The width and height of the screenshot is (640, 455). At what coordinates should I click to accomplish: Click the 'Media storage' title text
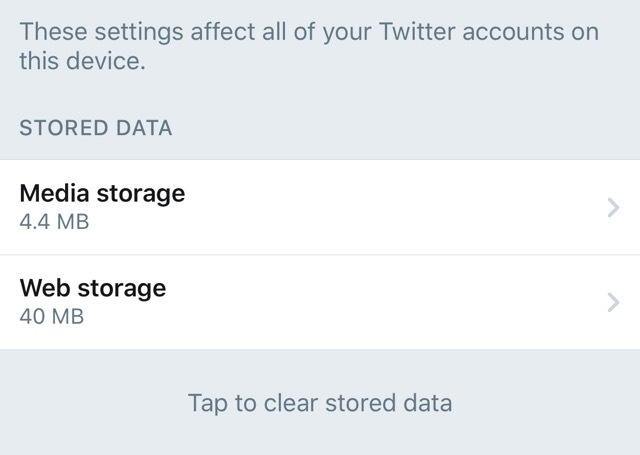(102, 193)
